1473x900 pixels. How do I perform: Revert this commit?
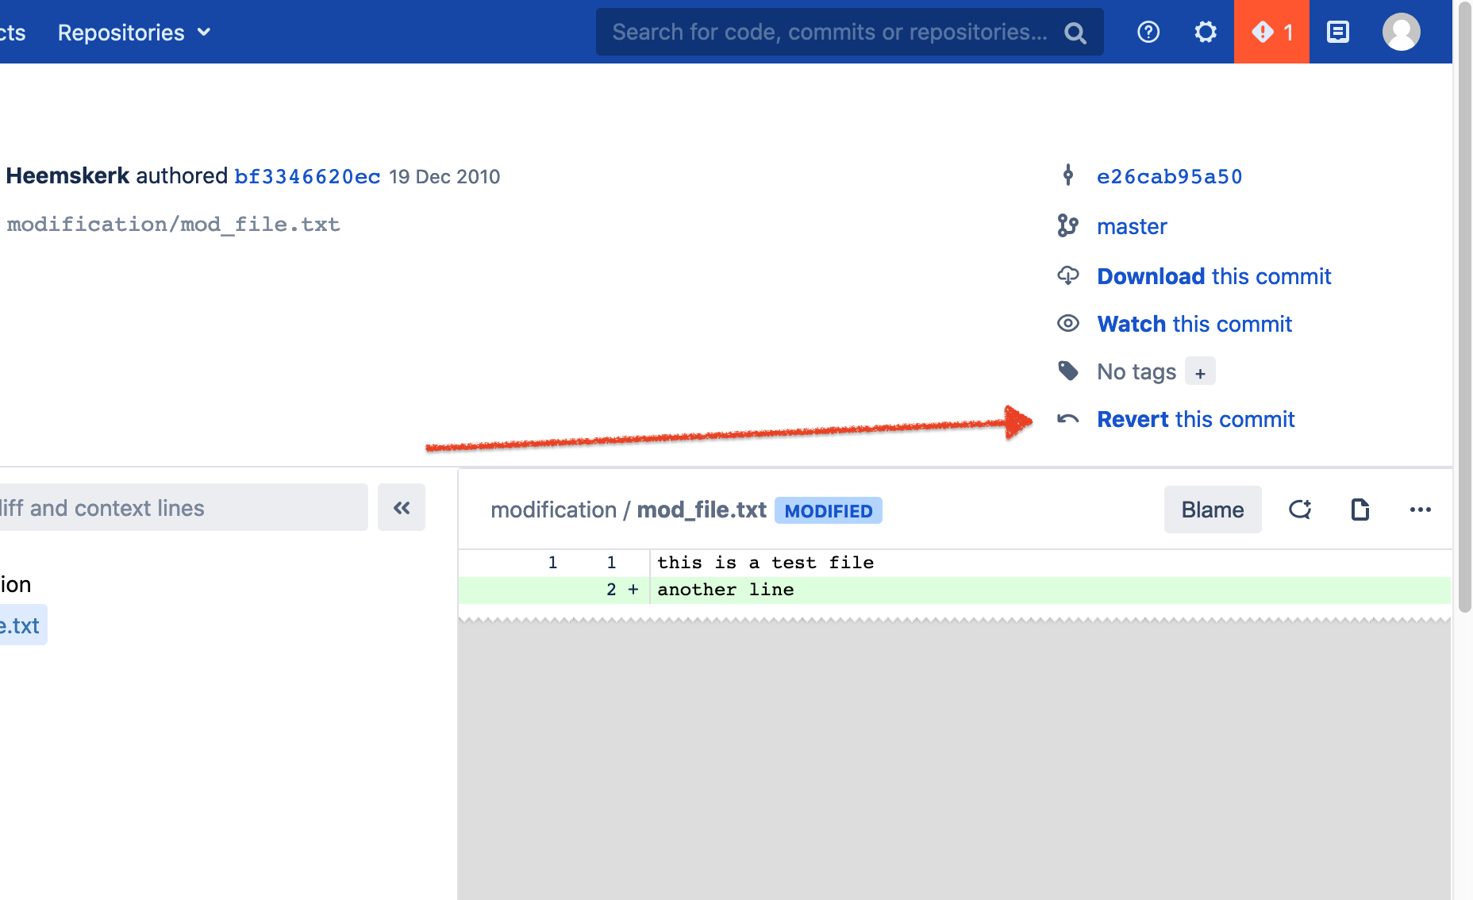(1194, 419)
